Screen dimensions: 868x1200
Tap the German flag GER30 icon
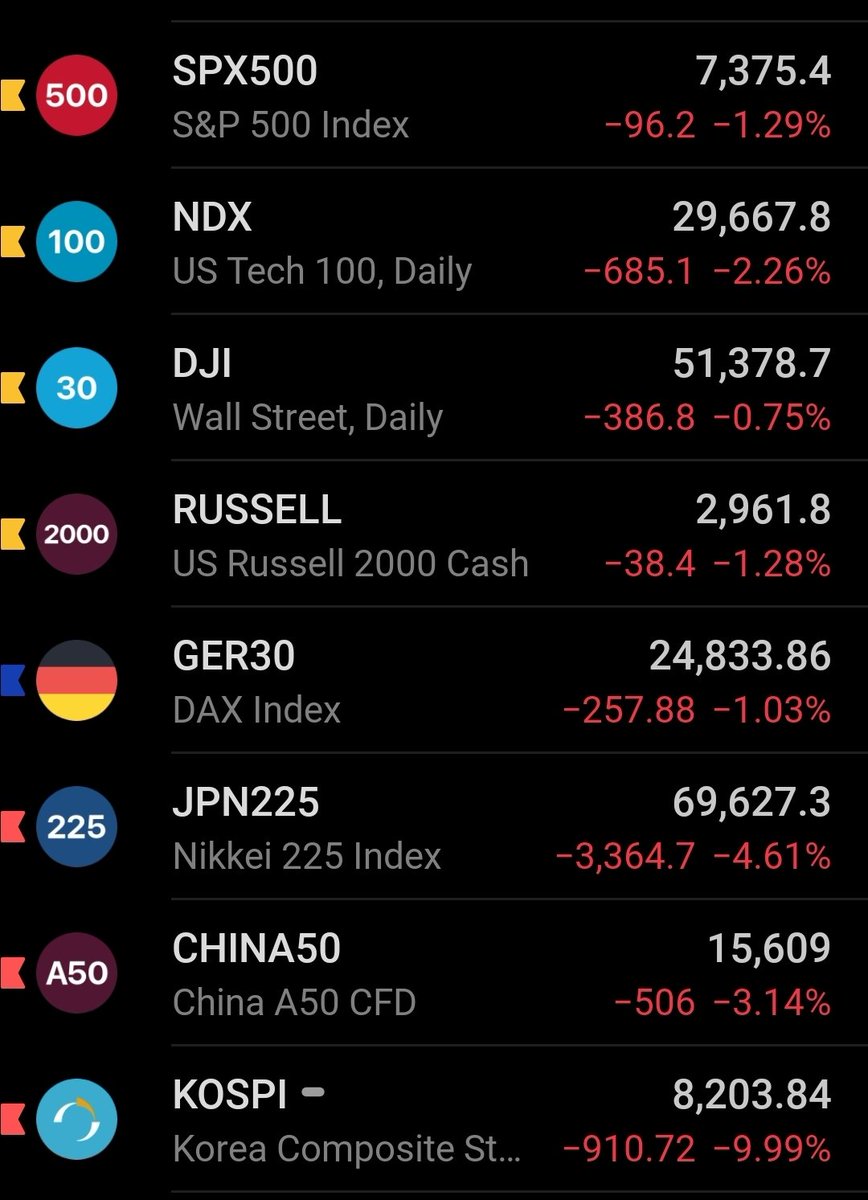pos(77,681)
